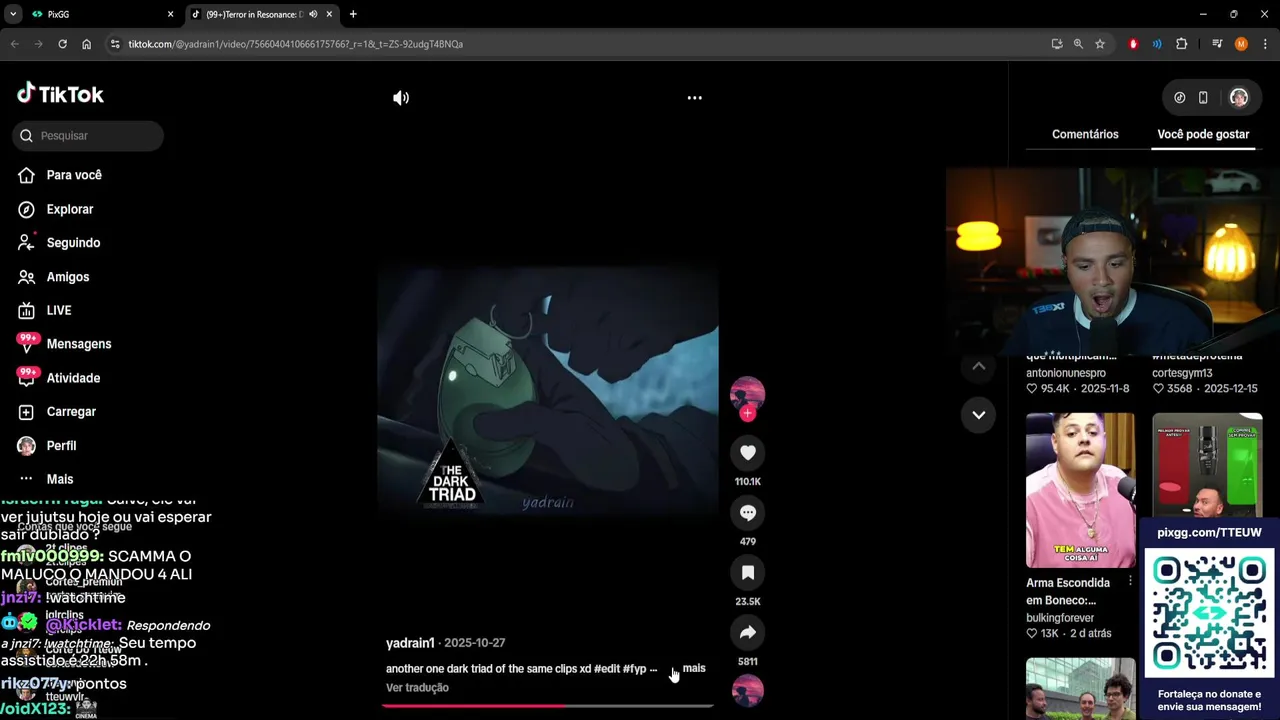Open the three-dots video options menu
The image size is (1280, 720).
(694, 98)
